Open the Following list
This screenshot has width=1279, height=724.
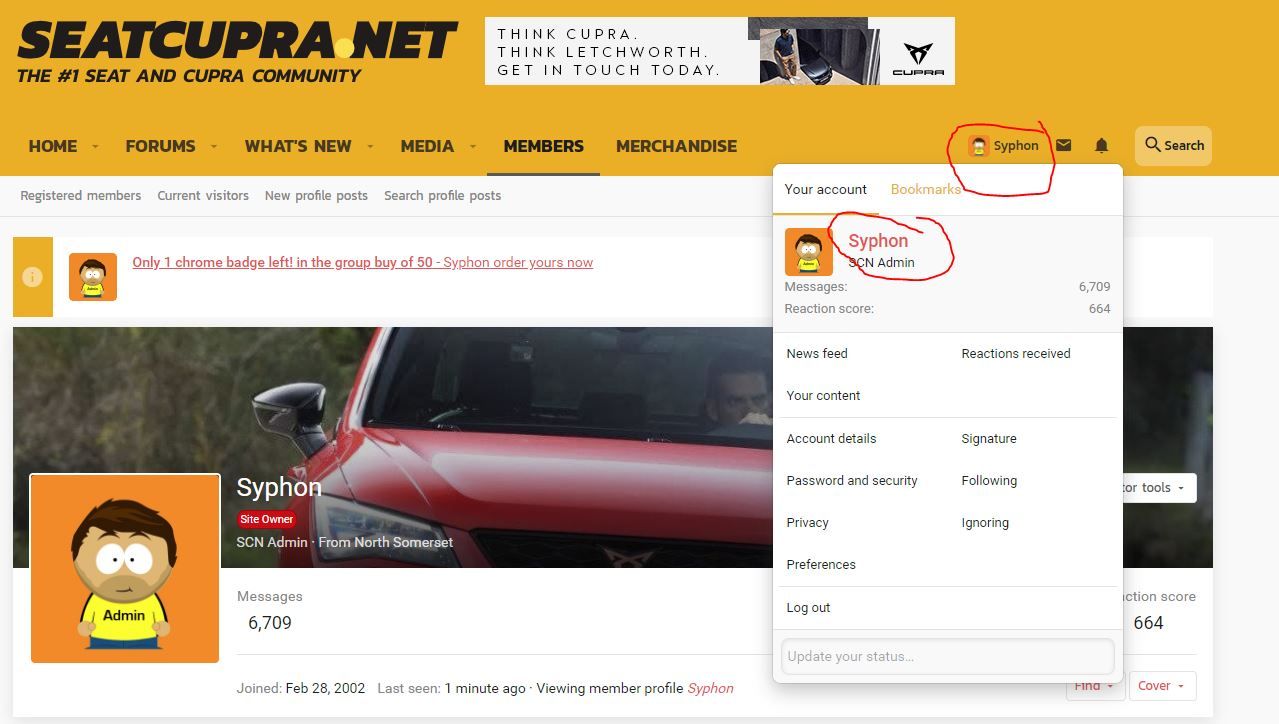pyautogui.click(x=989, y=481)
